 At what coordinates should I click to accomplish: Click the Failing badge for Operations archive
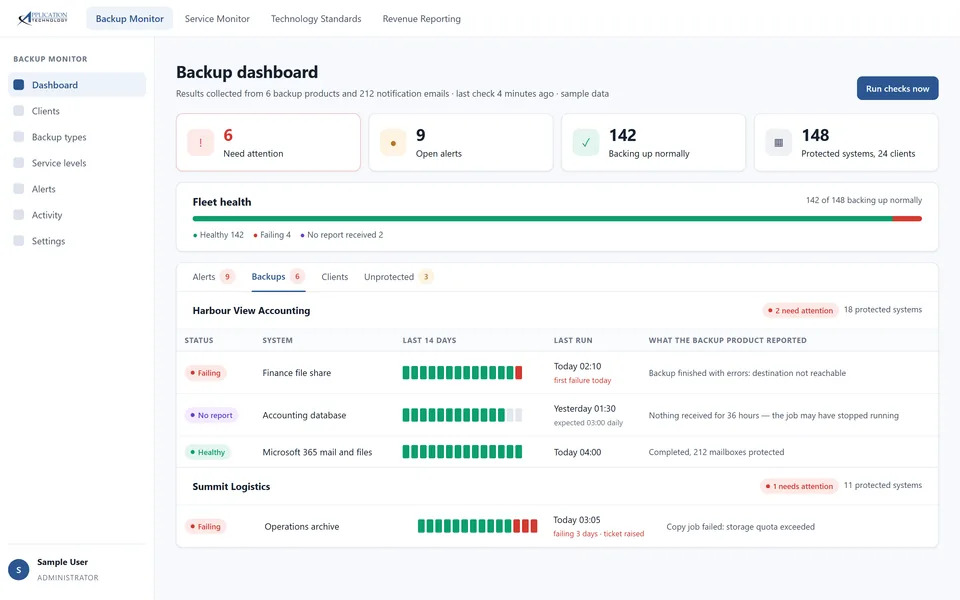[206, 527]
